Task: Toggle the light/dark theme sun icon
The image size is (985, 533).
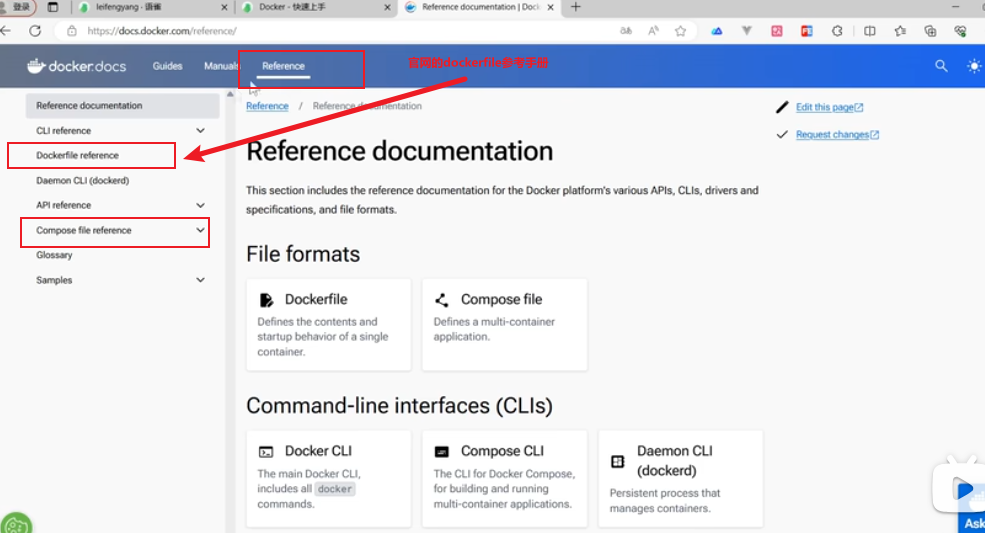Action: [974, 66]
